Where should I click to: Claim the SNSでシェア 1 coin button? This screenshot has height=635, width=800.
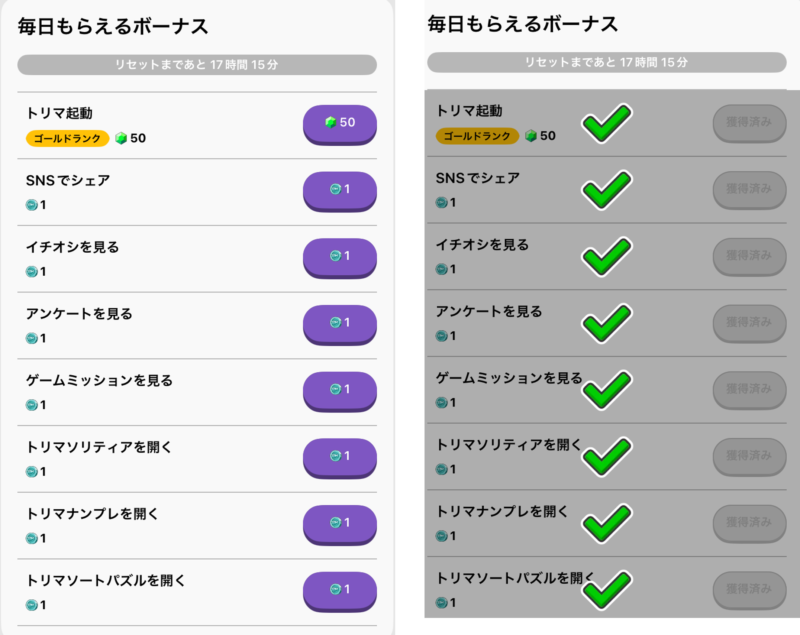tap(340, 191)
